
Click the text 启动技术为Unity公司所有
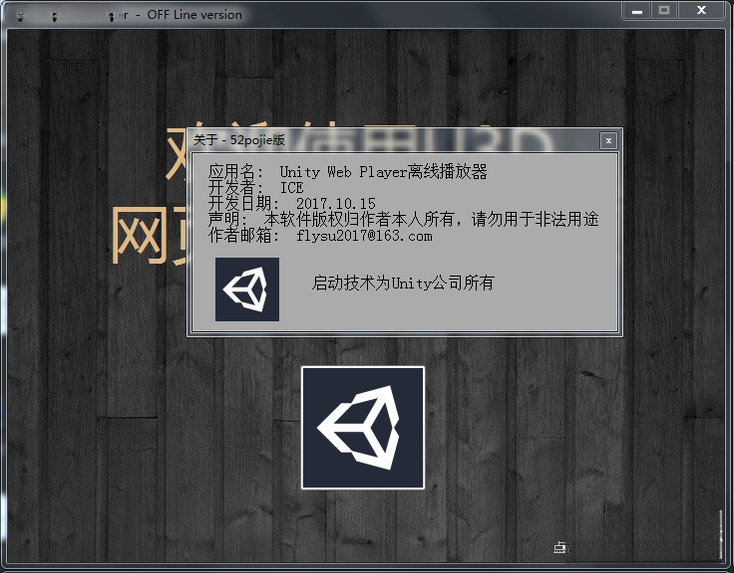[403, 283]
